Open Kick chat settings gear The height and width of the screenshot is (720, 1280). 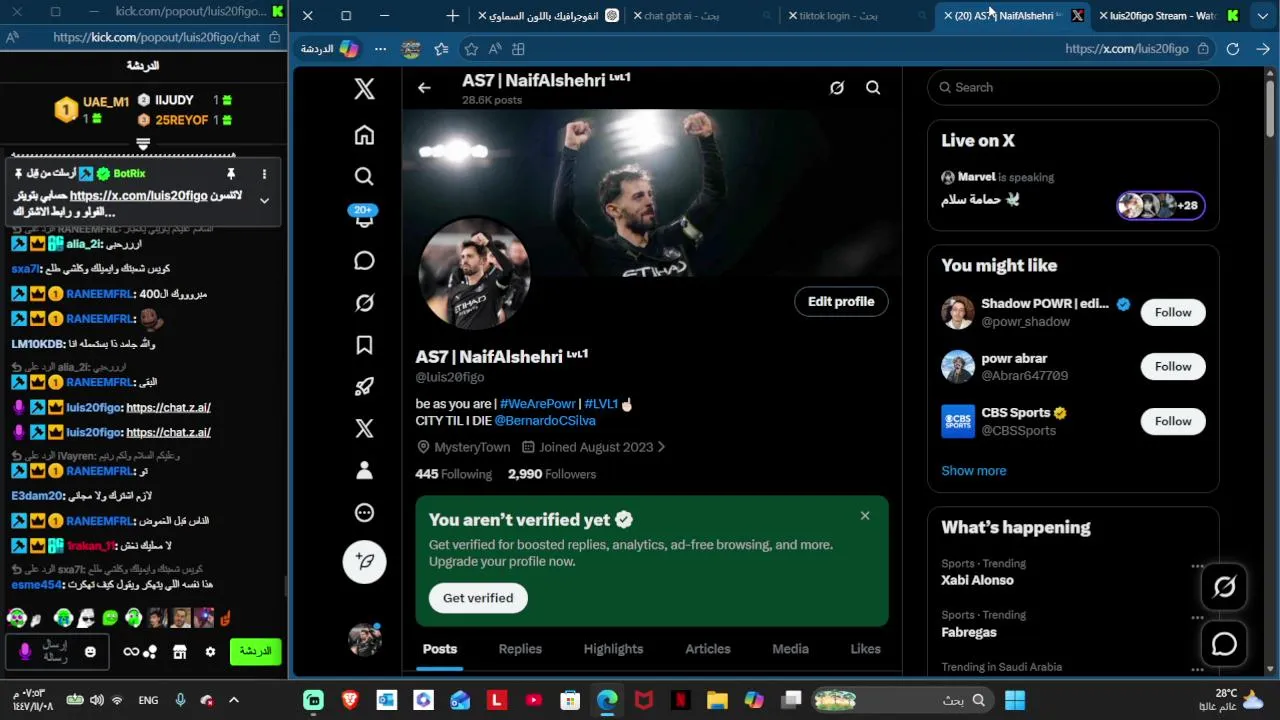tap(210, 652)
